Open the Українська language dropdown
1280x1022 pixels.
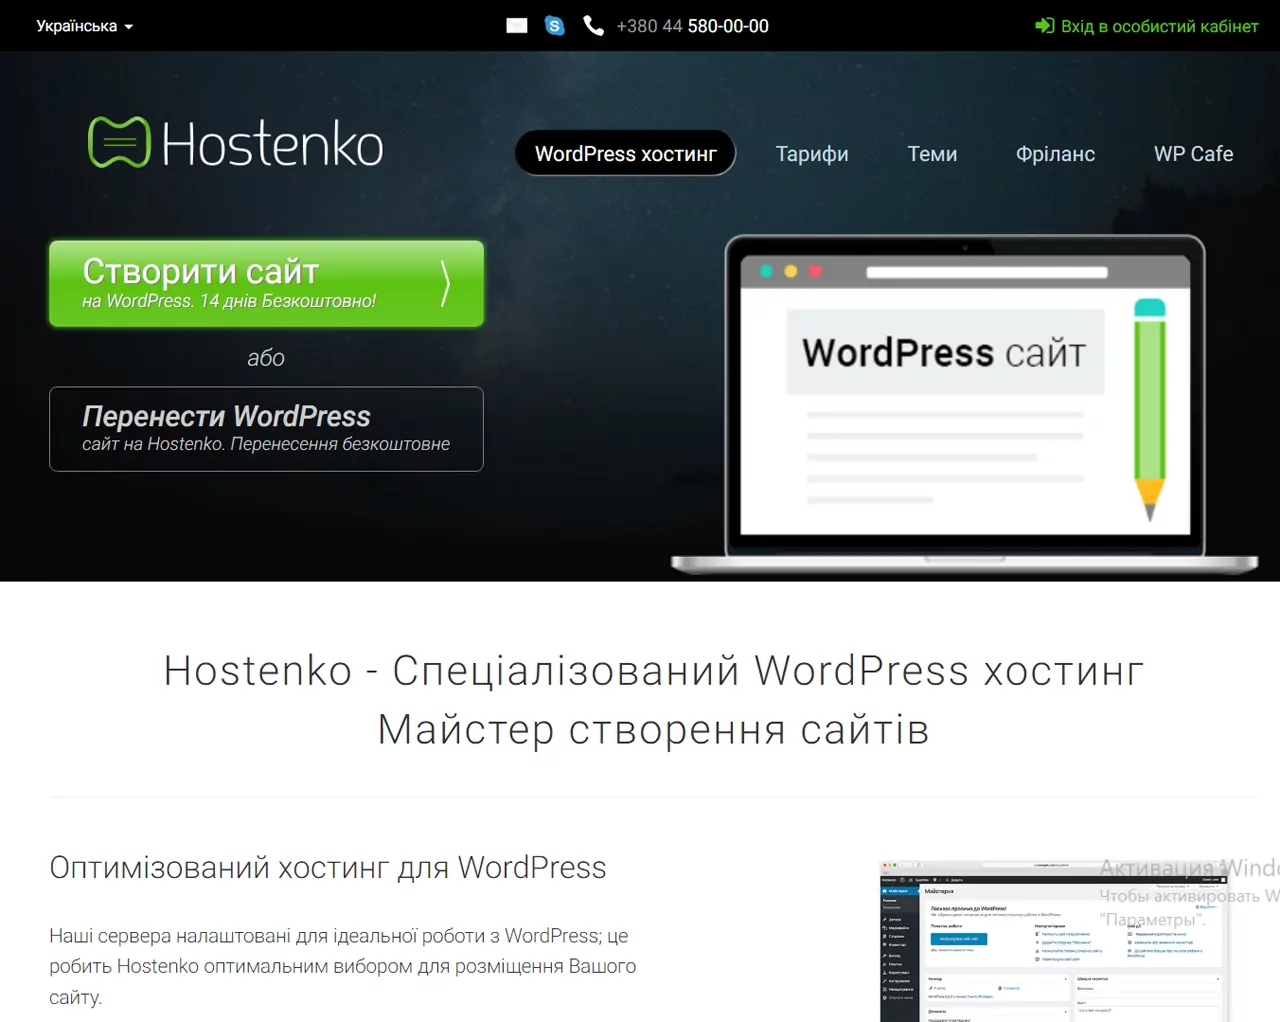(85, 26)
